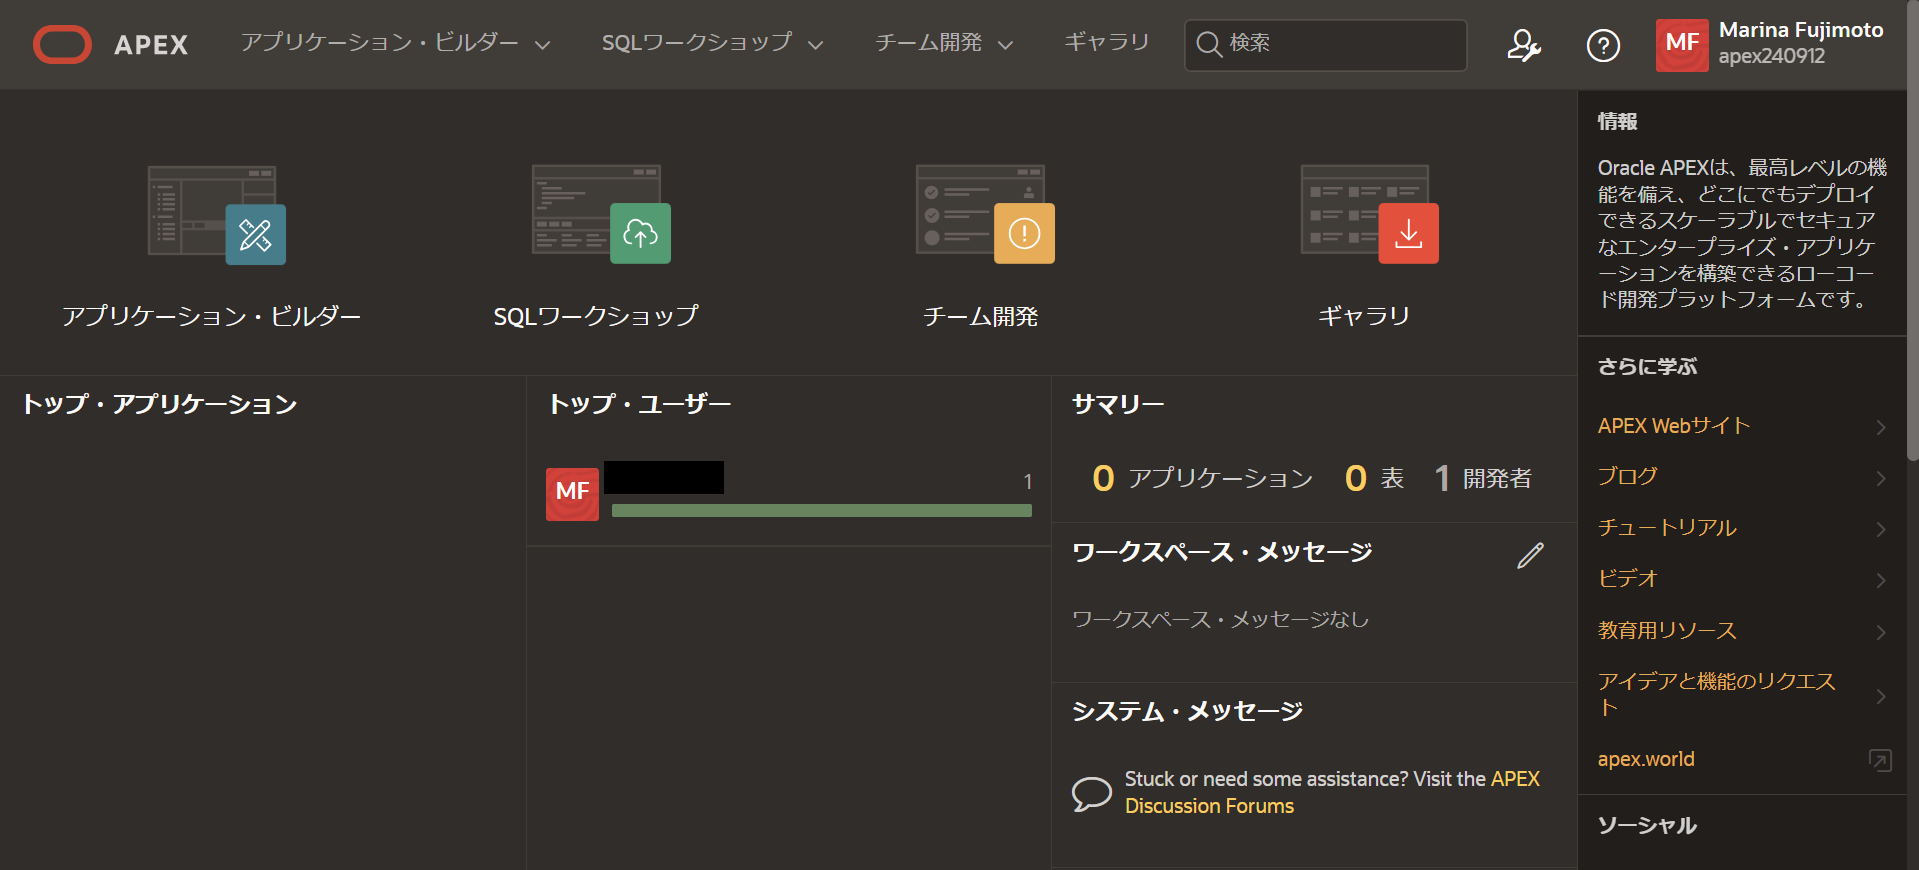This screenshot has width=1919, height=870.
Task: Click the MF avatar in top users
Action: click(x=572, y=494)
